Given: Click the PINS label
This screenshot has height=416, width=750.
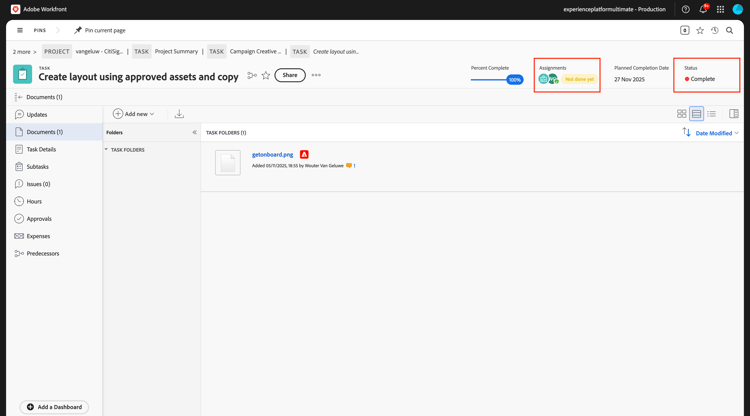Looking at the screenshot, I should (x=40, y=30).
